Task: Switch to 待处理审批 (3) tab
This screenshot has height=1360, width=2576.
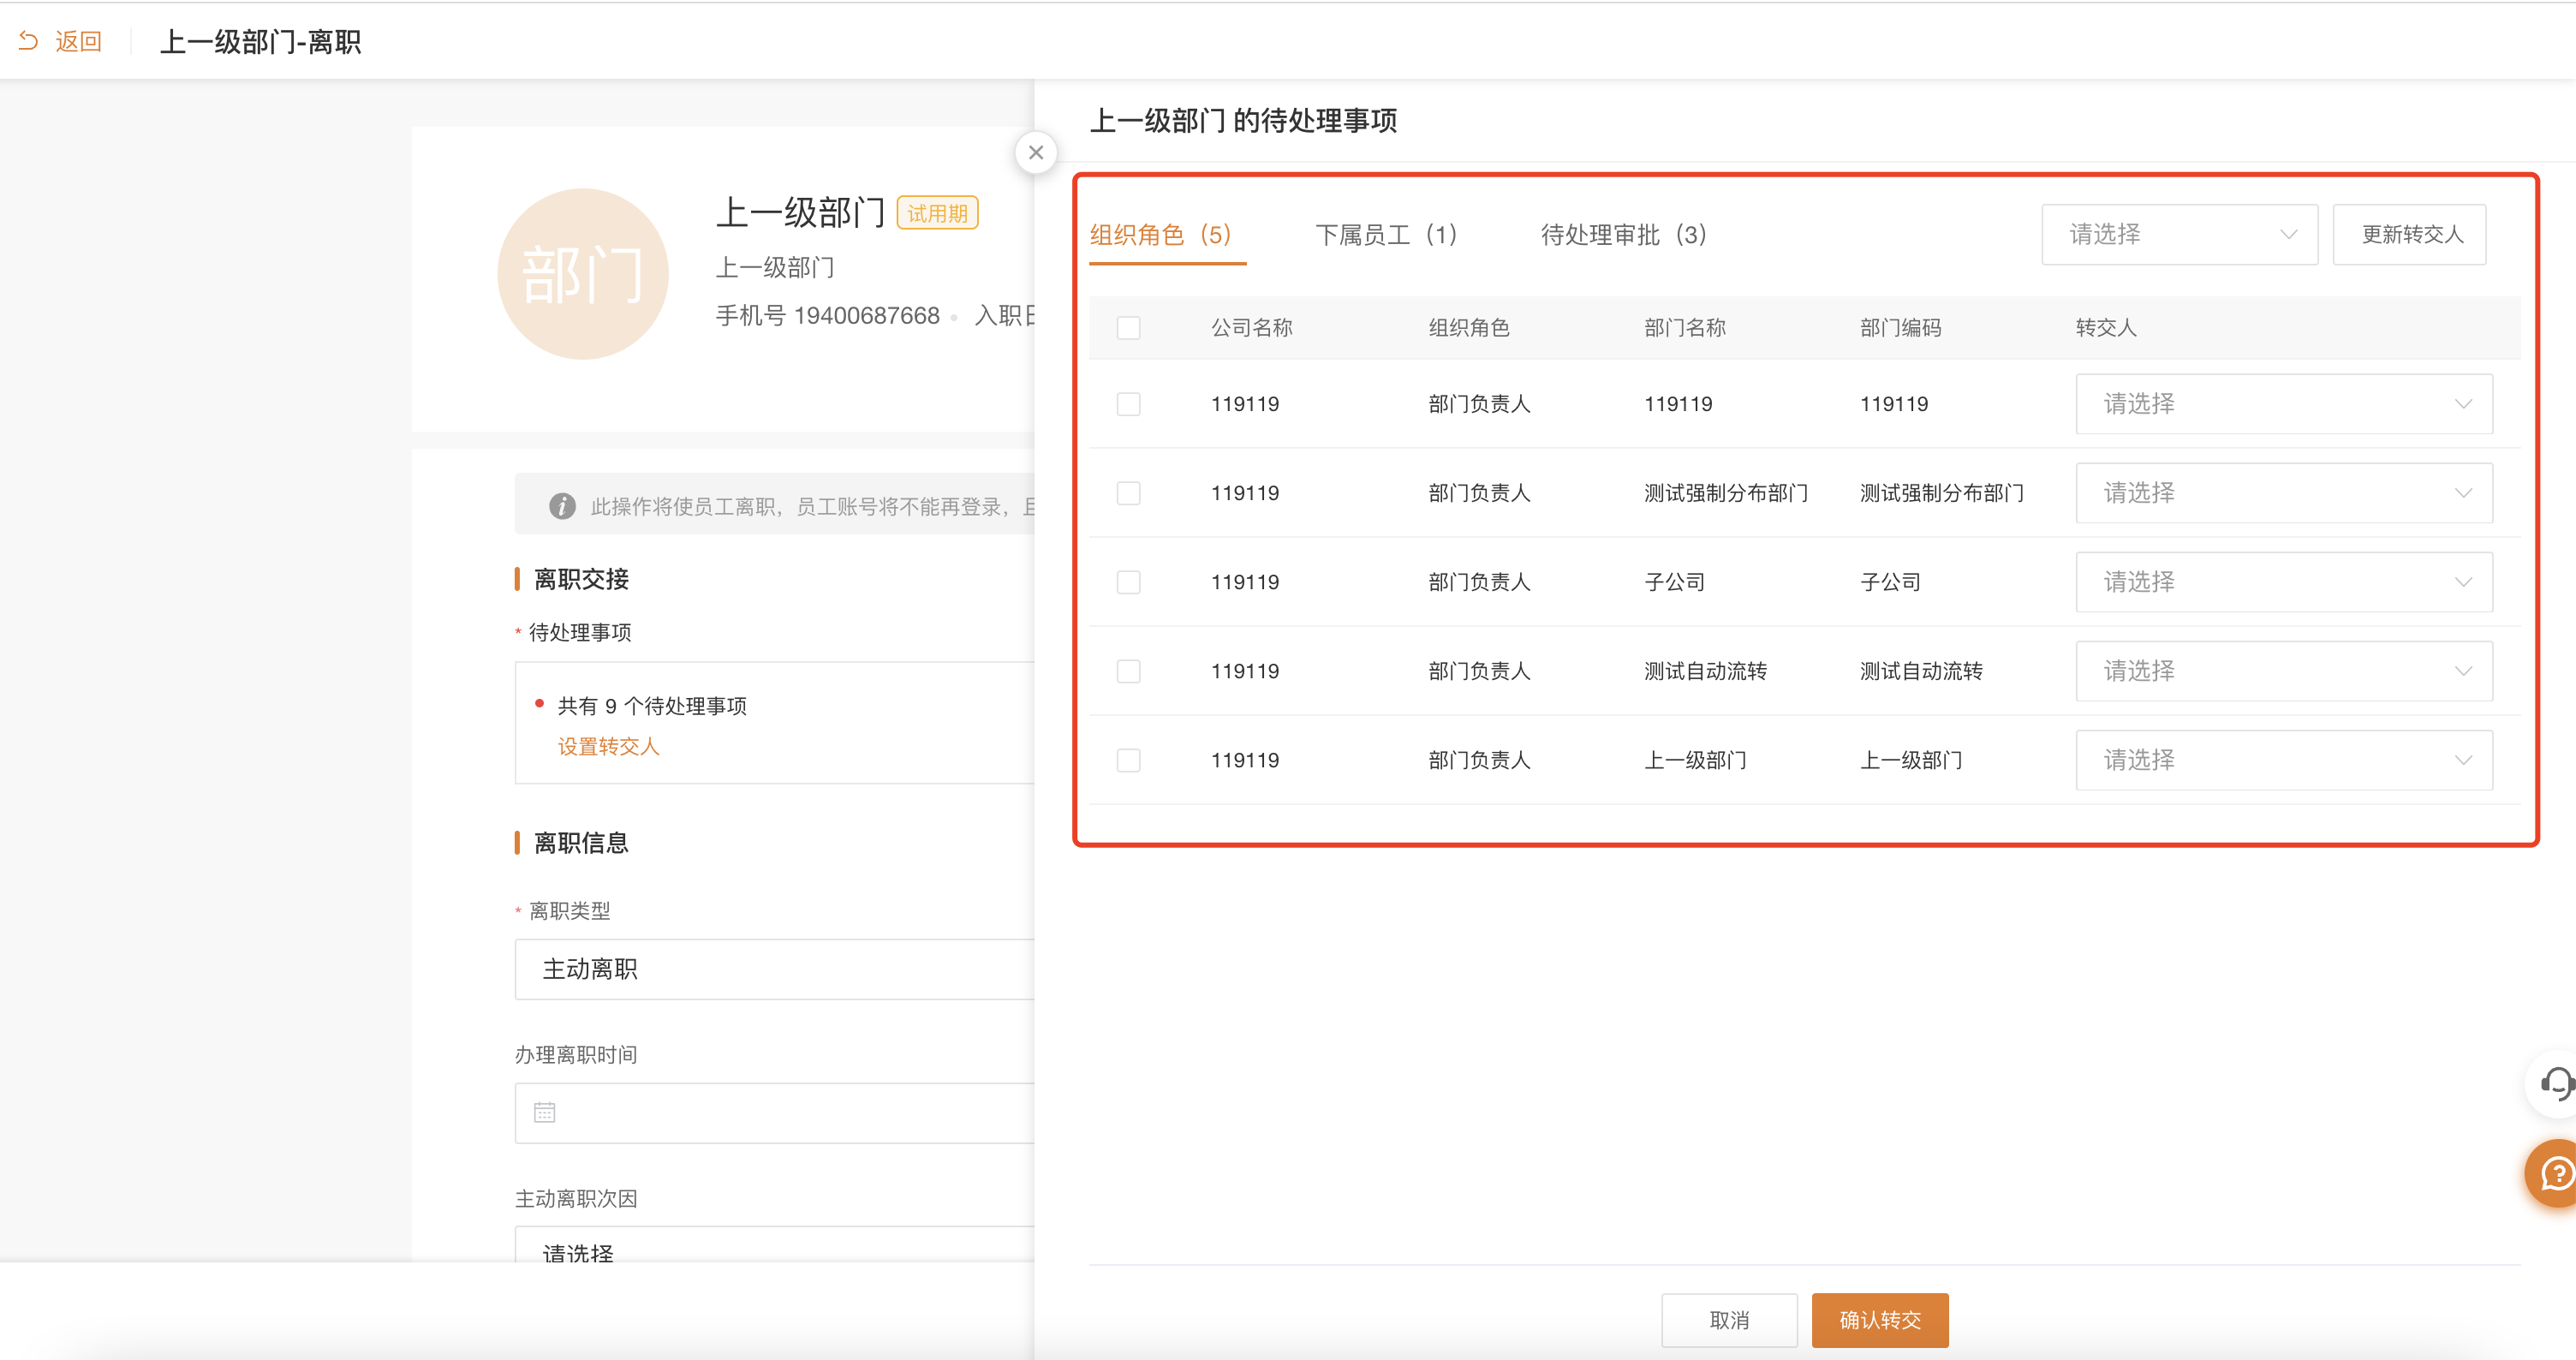Action: [1624, 235]
